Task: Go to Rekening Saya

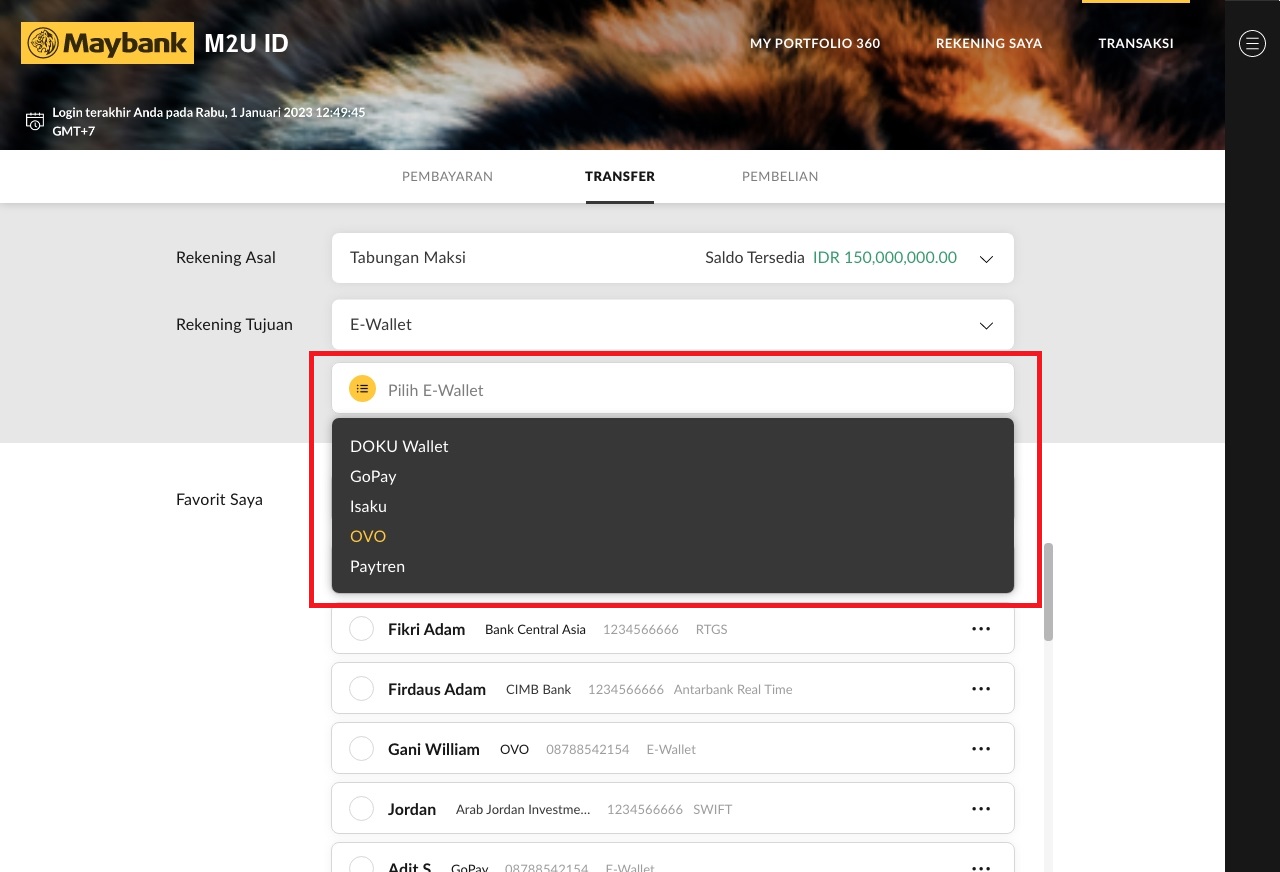Action: point(989,43)
